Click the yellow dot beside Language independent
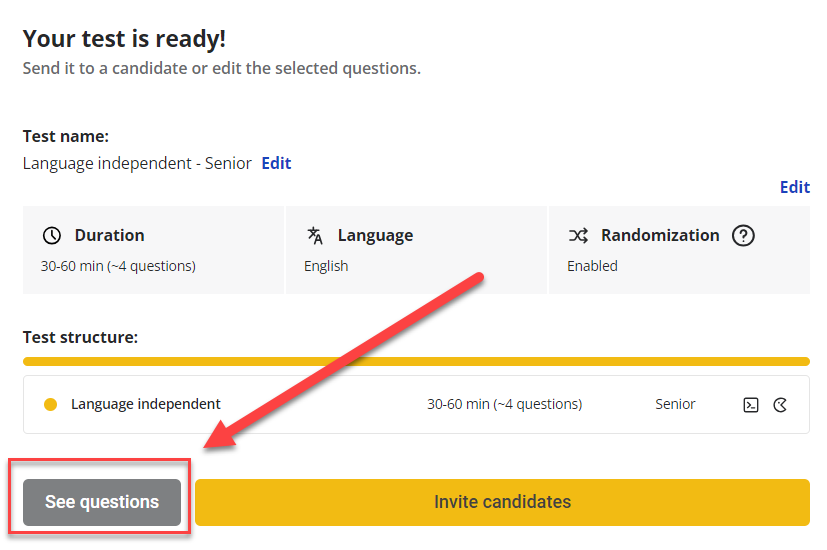The width and height of the screenshot is (827, 550). pos(51,405)
